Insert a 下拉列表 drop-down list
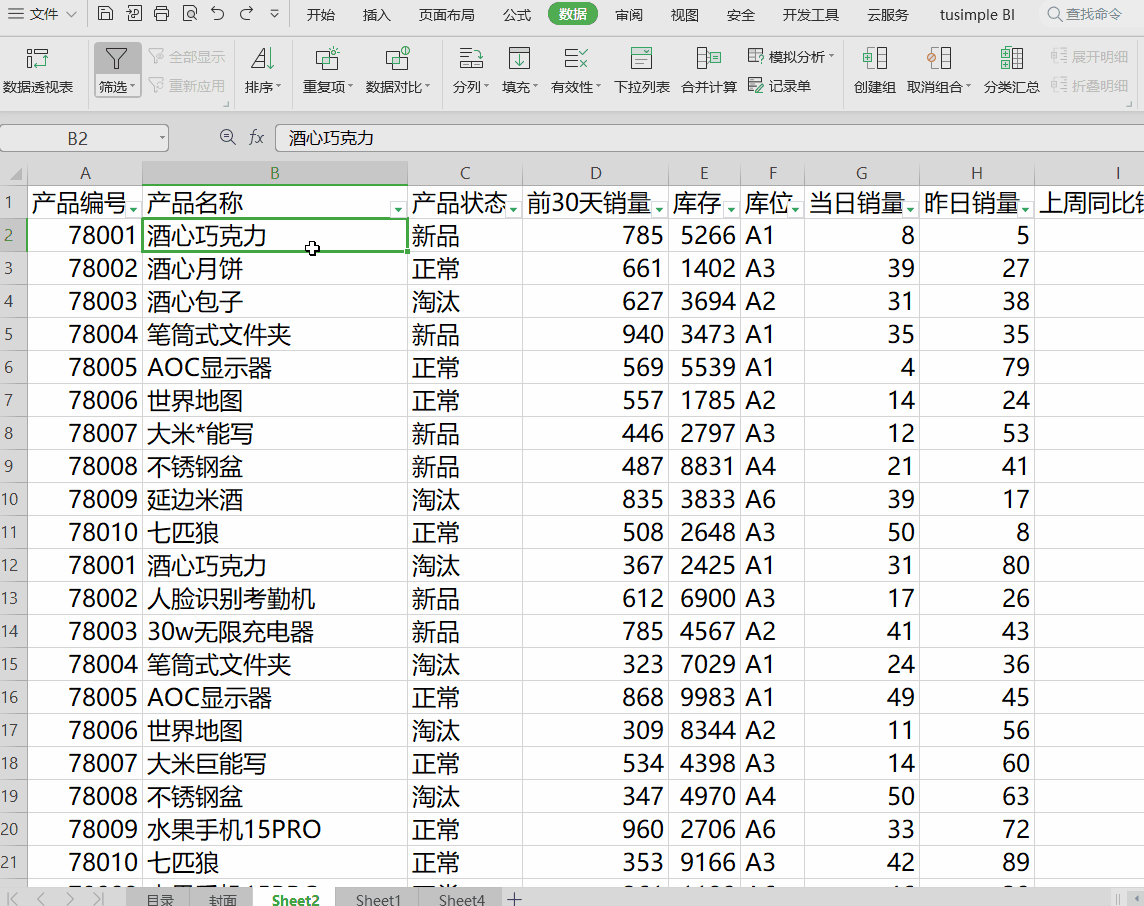The width and height of the screenshot is (1144, 906). pos(641,71)
